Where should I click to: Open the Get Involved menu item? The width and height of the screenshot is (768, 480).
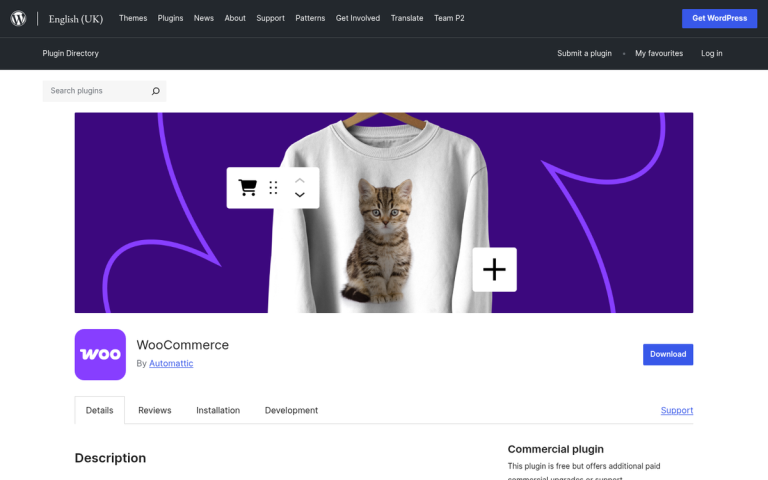click(x=358, y=18)
